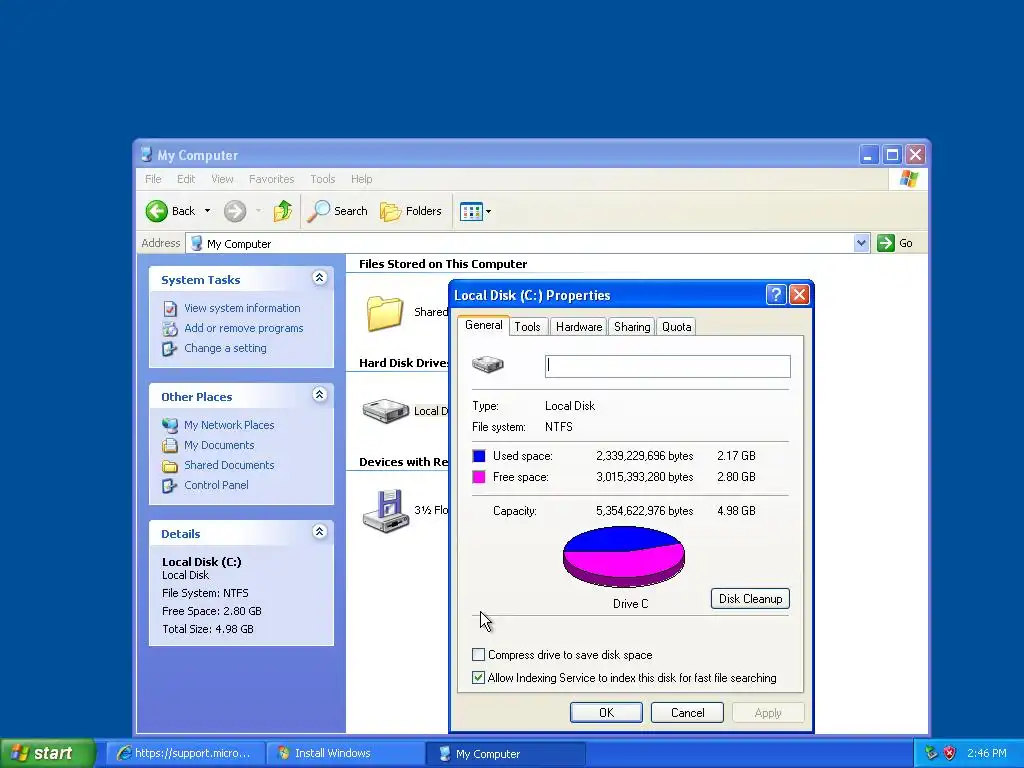
Task: Click the Add or remove programs icon
Action: pyautogui.click(x=170, y=328)
